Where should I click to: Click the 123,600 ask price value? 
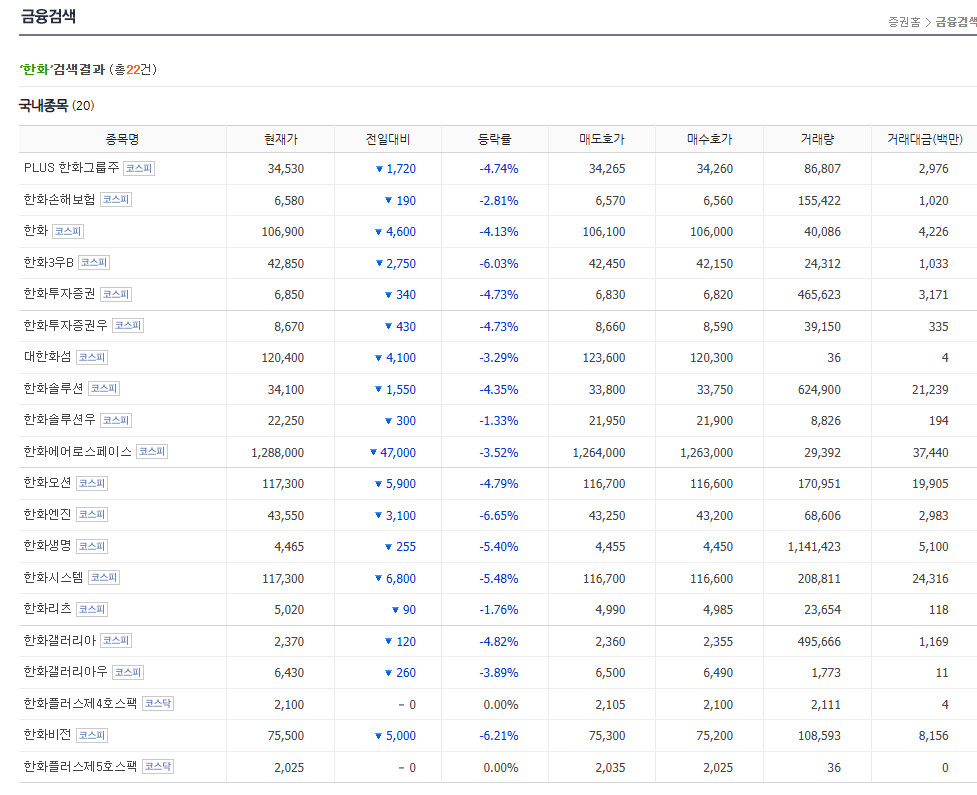click(604, 358)
